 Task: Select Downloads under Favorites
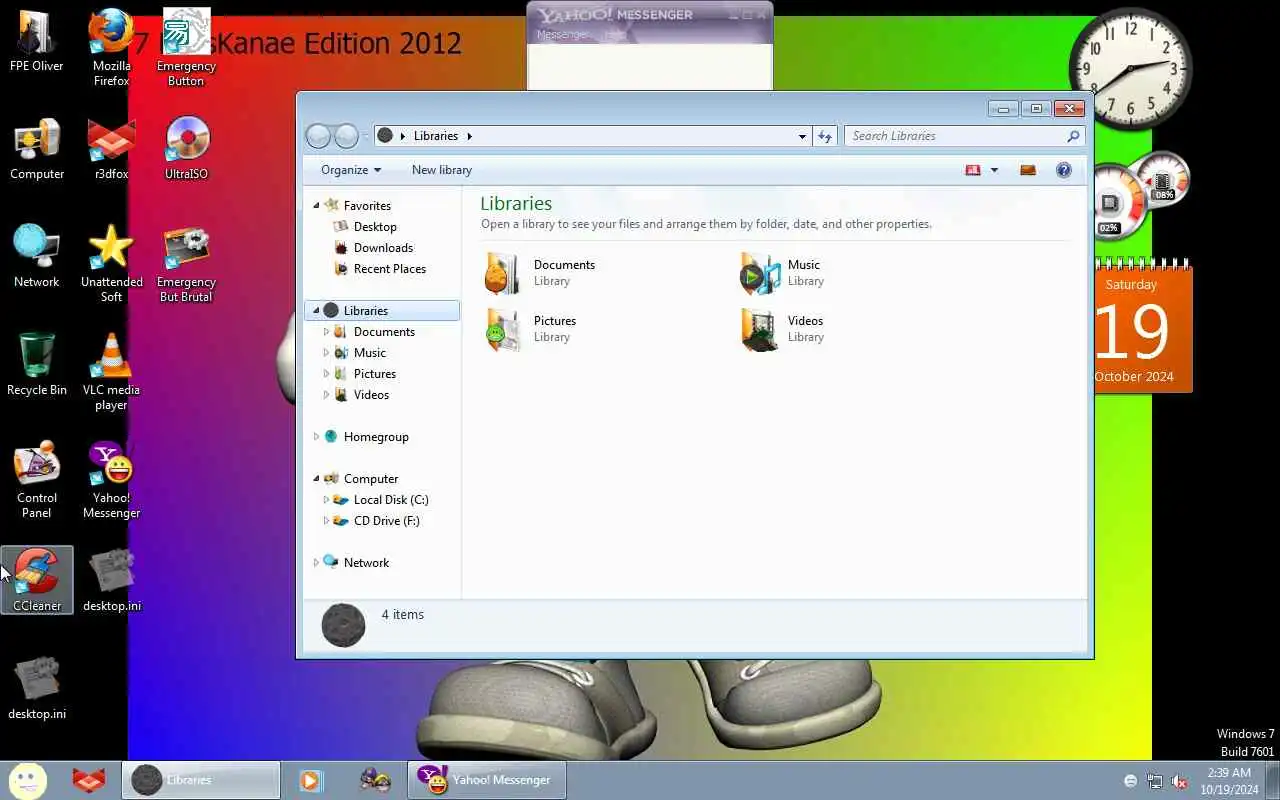click(x=383, y=248)
